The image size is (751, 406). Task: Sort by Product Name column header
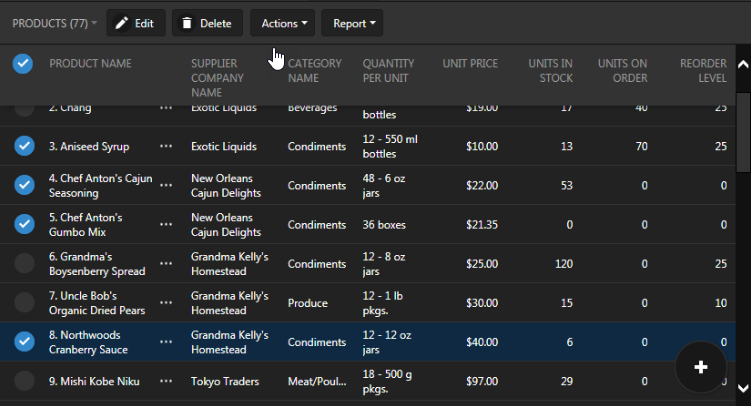coord(90,64)
